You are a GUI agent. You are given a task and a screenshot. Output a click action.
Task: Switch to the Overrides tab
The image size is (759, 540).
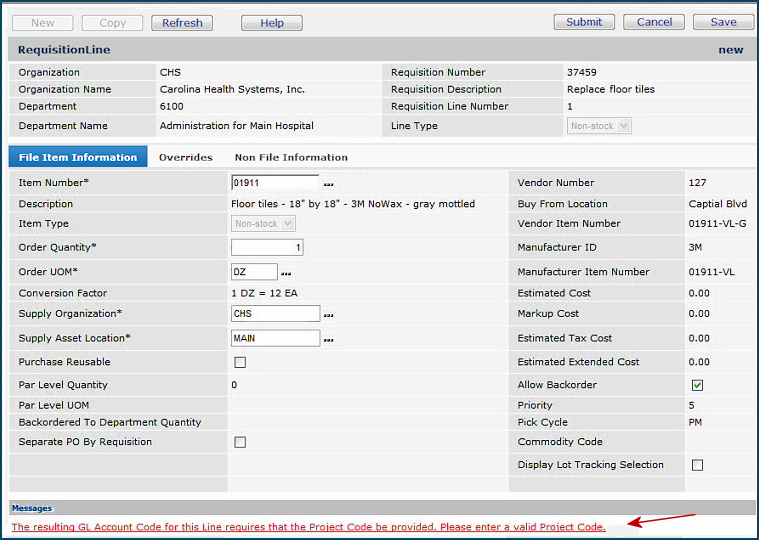(186, 157)
